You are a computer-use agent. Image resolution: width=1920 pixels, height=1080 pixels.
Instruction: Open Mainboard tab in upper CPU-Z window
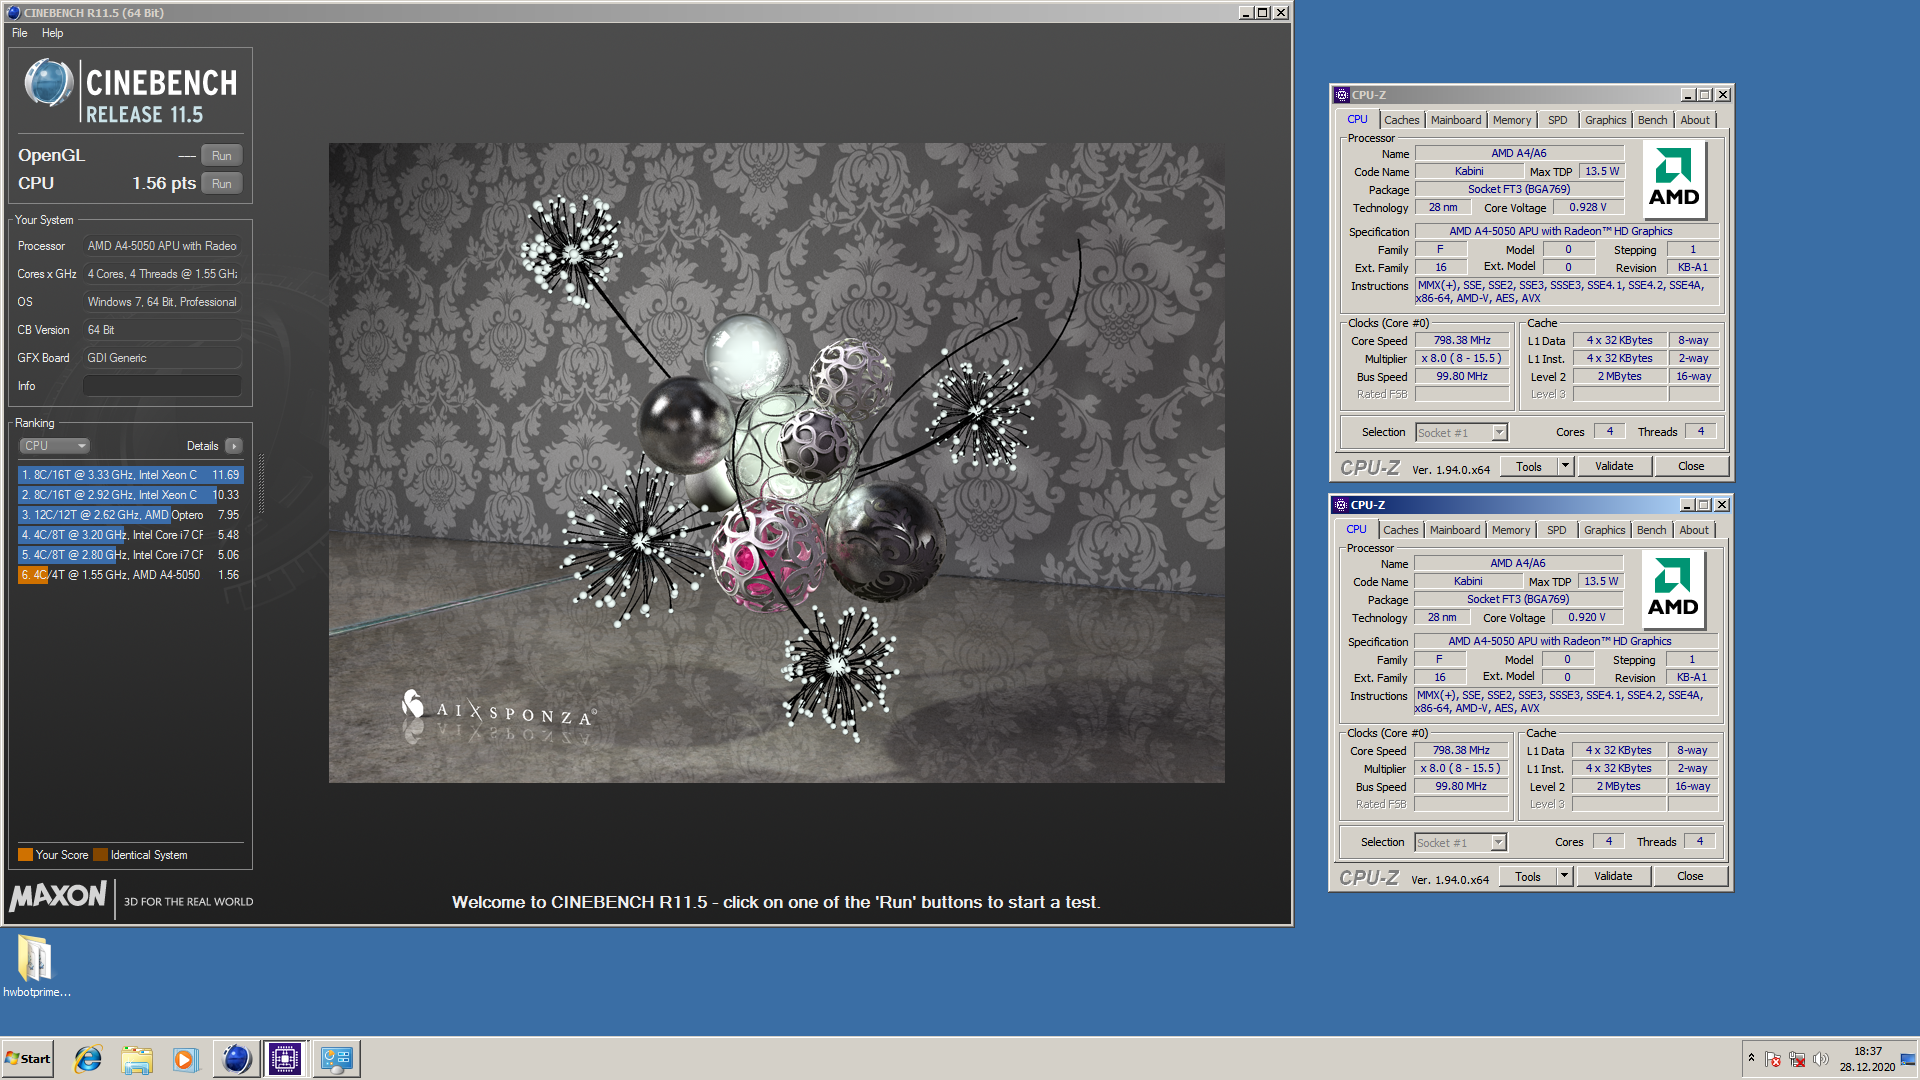(x=1455, y=120)
